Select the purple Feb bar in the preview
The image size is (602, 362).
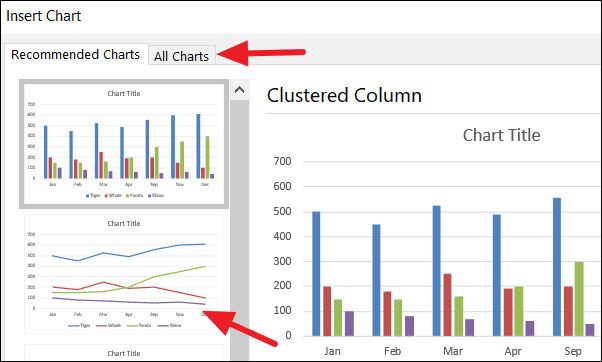click(x=410, y=326)
